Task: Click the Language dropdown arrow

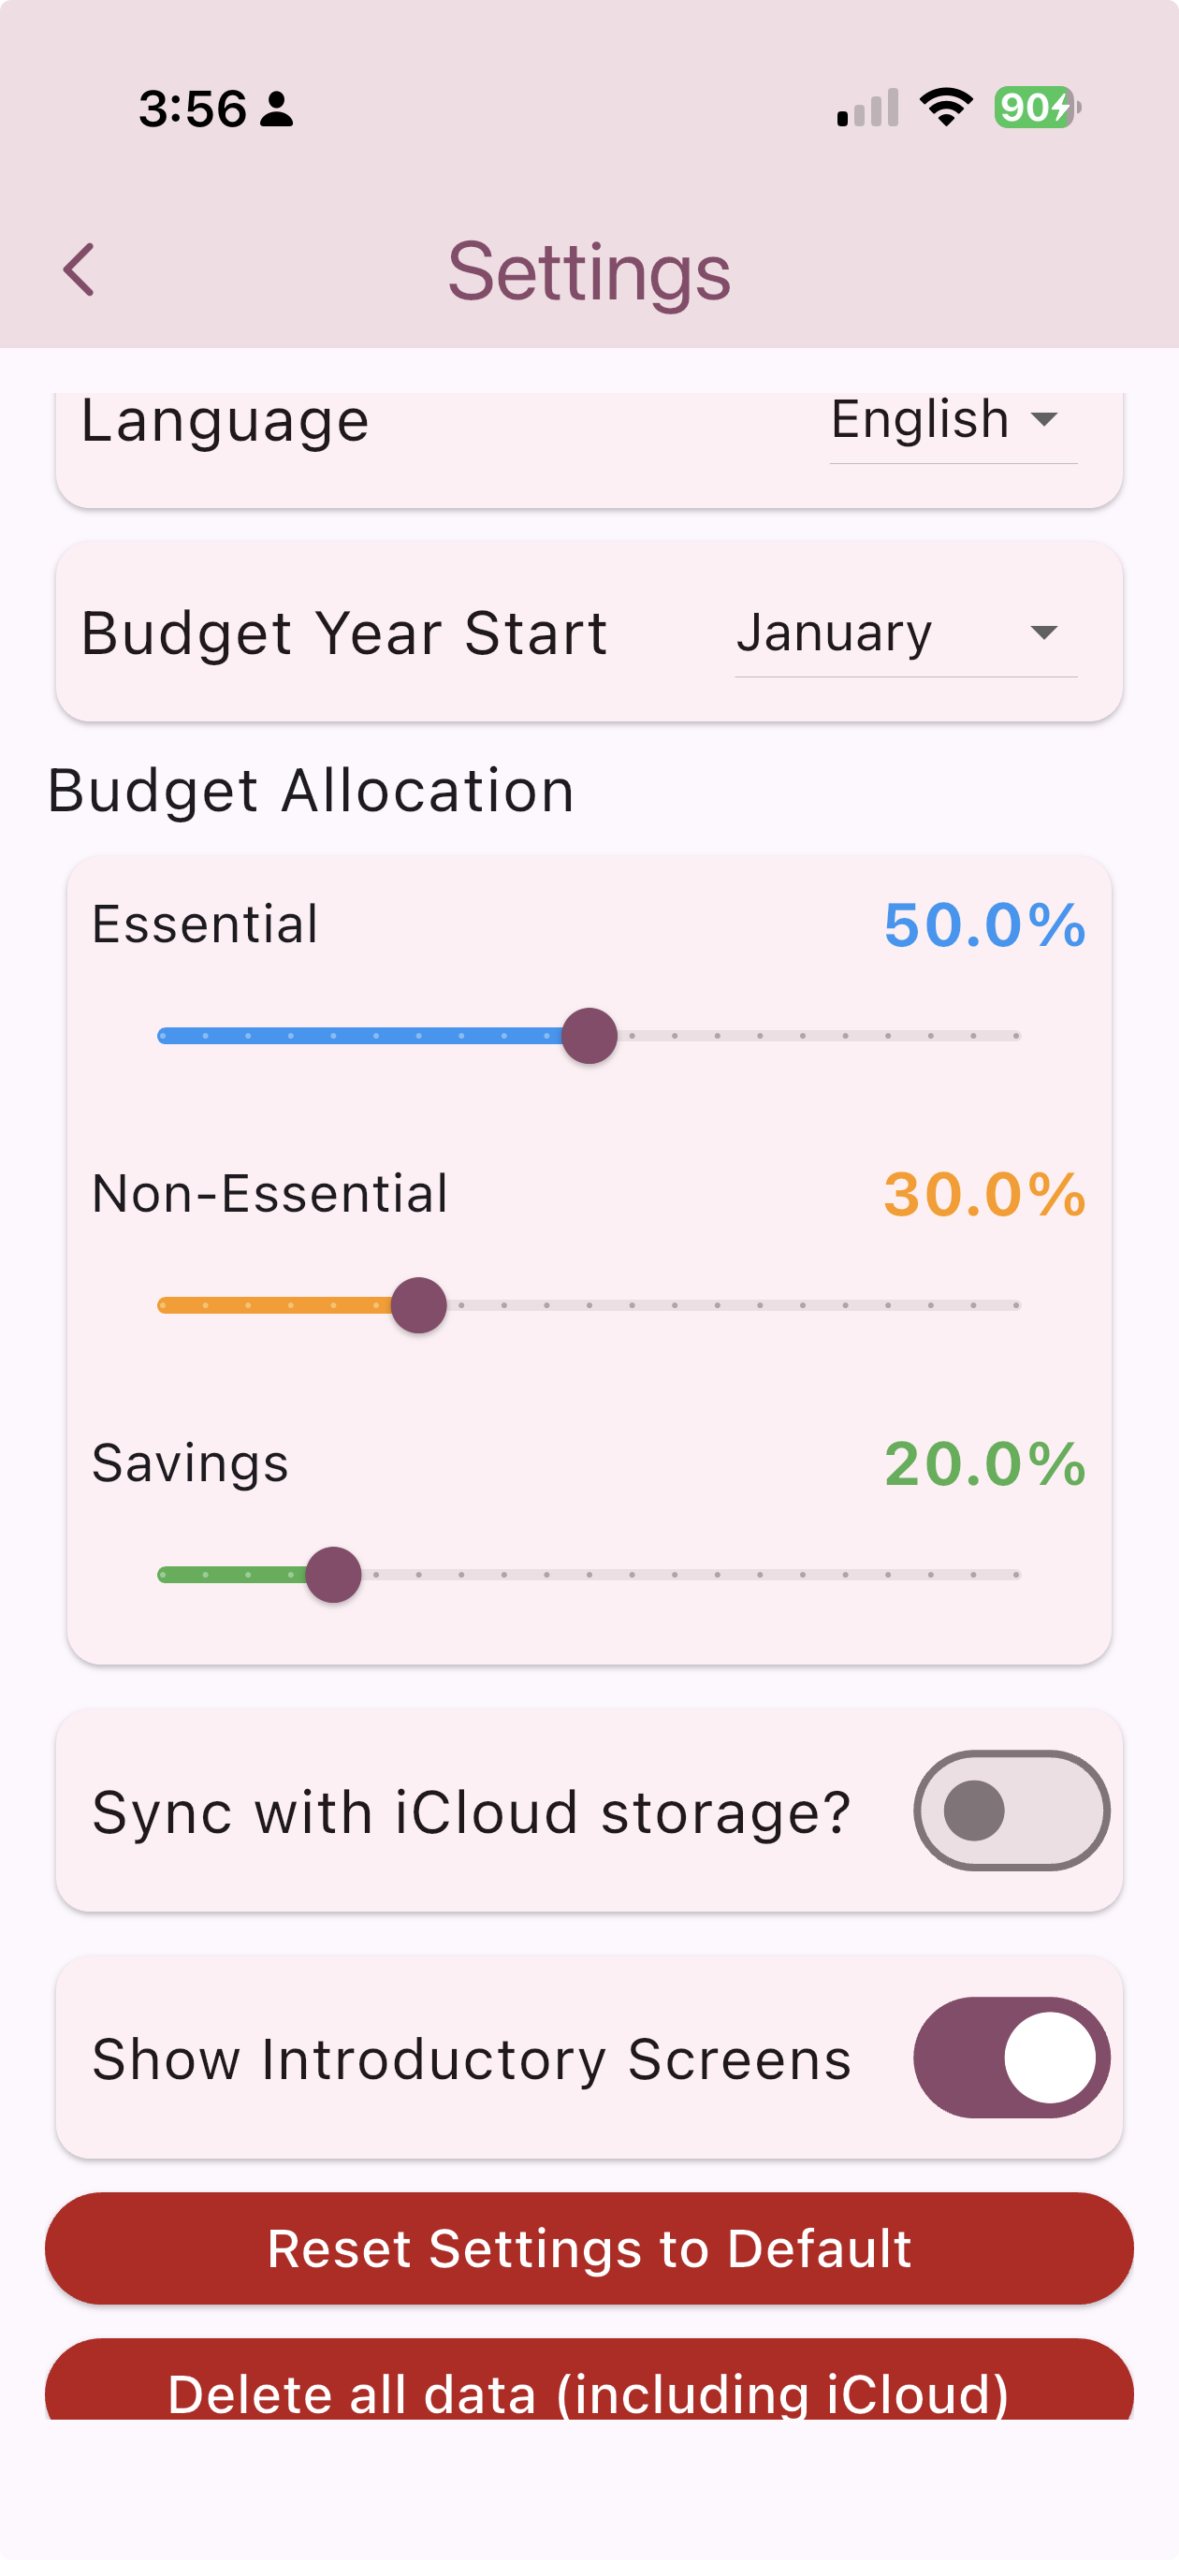Action: [1044, 419]
